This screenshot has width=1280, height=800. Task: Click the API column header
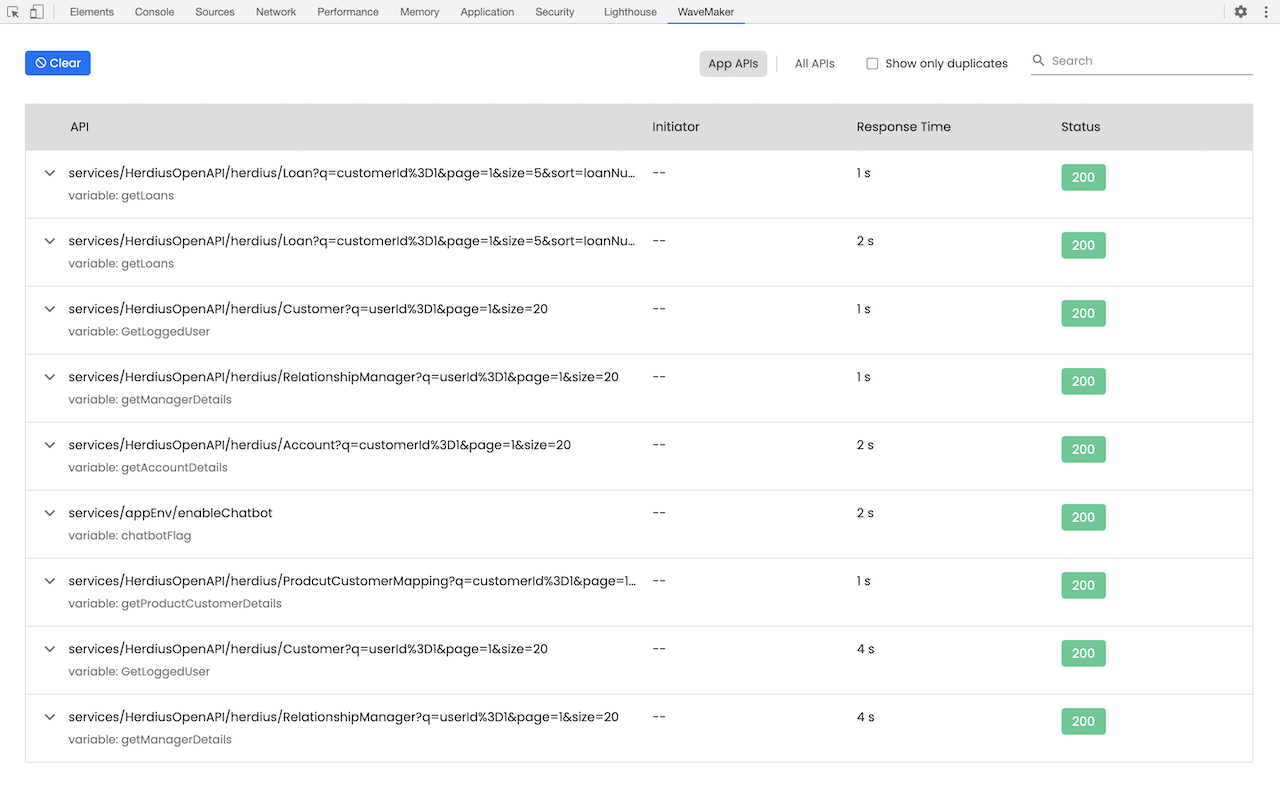point(80,127)
